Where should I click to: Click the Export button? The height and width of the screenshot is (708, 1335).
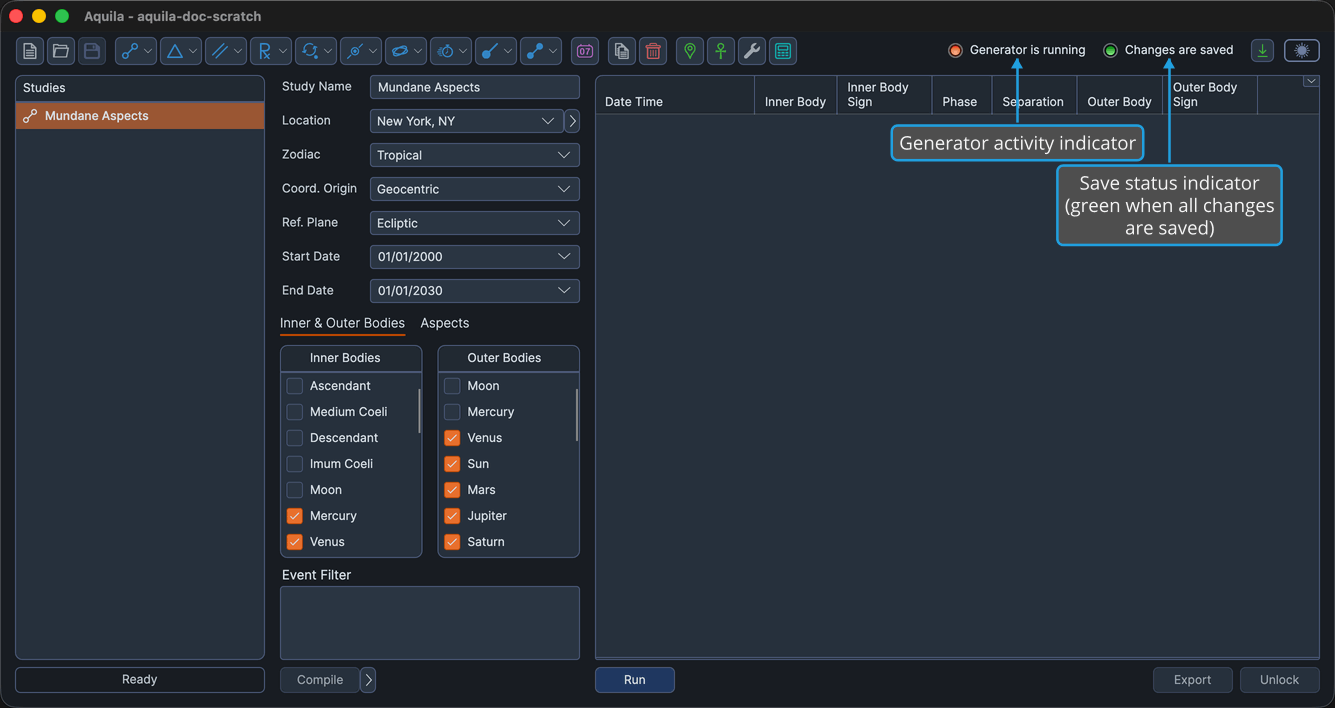(x=1193, y=680)
